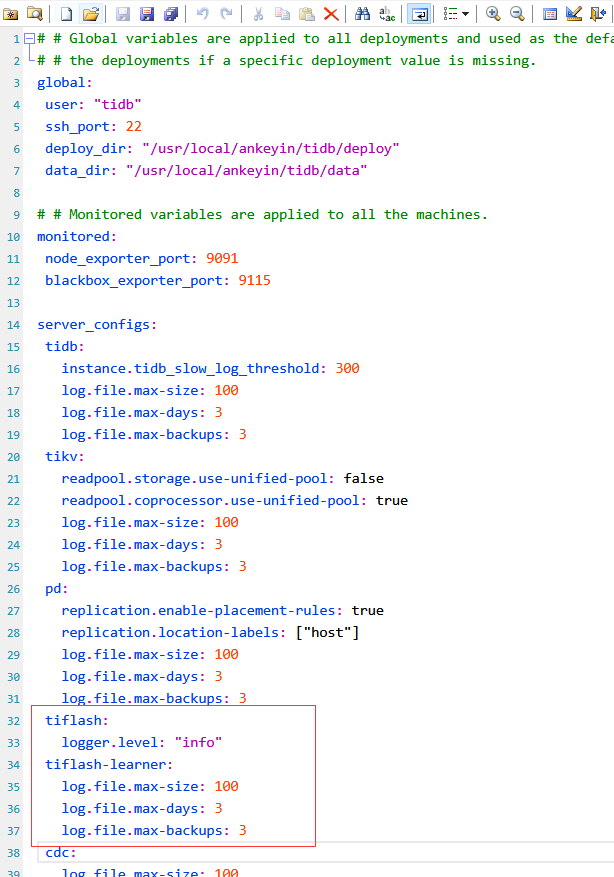Image resolution: width=614 pixels, height=877 pixels.
Task: Click the Save As floppy icon
Action: 147,13
